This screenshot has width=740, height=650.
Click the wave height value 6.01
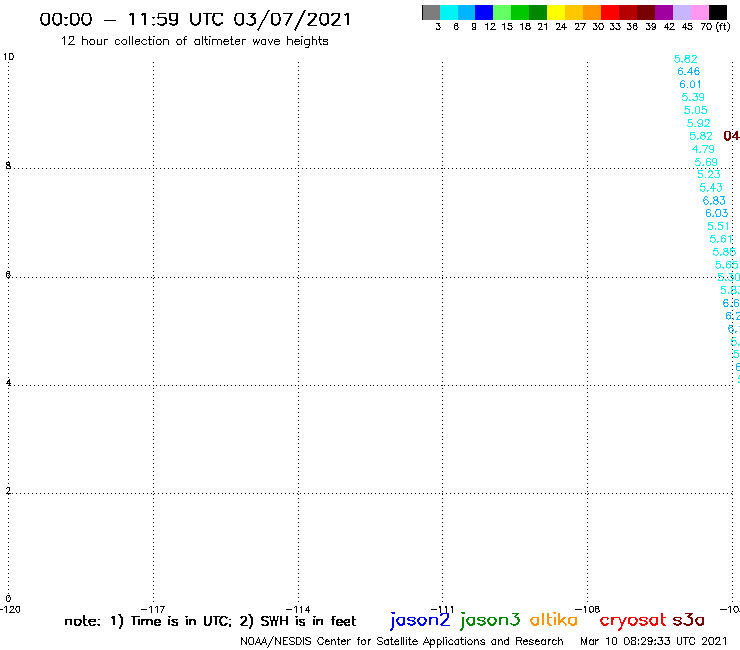click(x=690, y=84)
